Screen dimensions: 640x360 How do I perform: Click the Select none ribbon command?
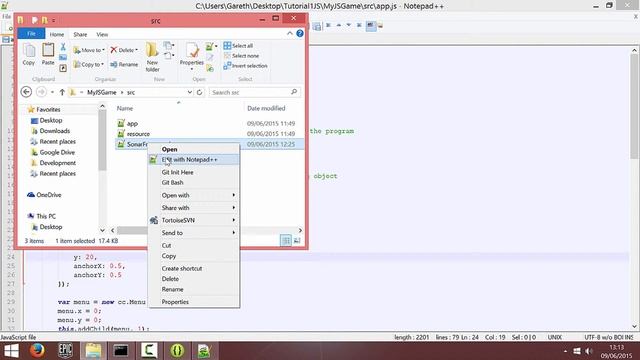coord(241,56)
